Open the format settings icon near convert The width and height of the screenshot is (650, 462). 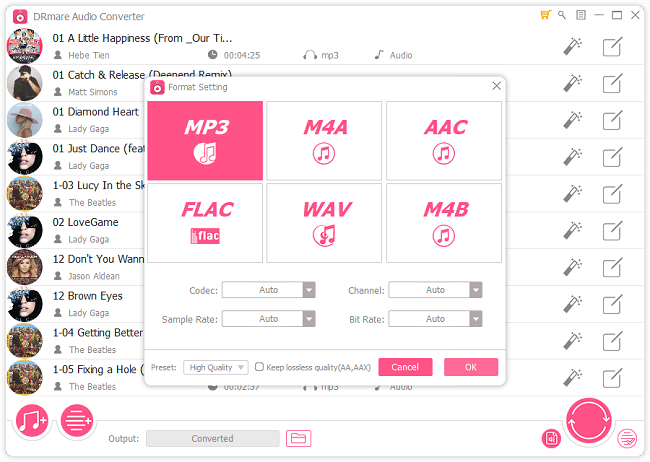point(550,438)
